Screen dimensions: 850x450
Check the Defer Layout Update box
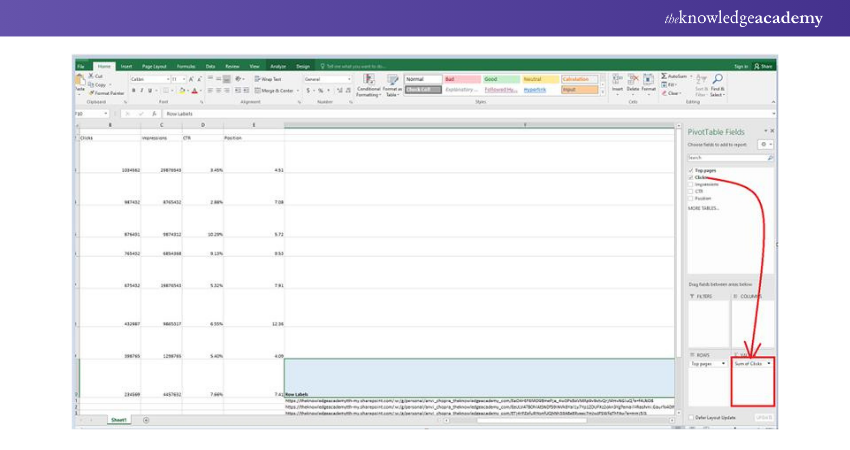pos(690,417)
